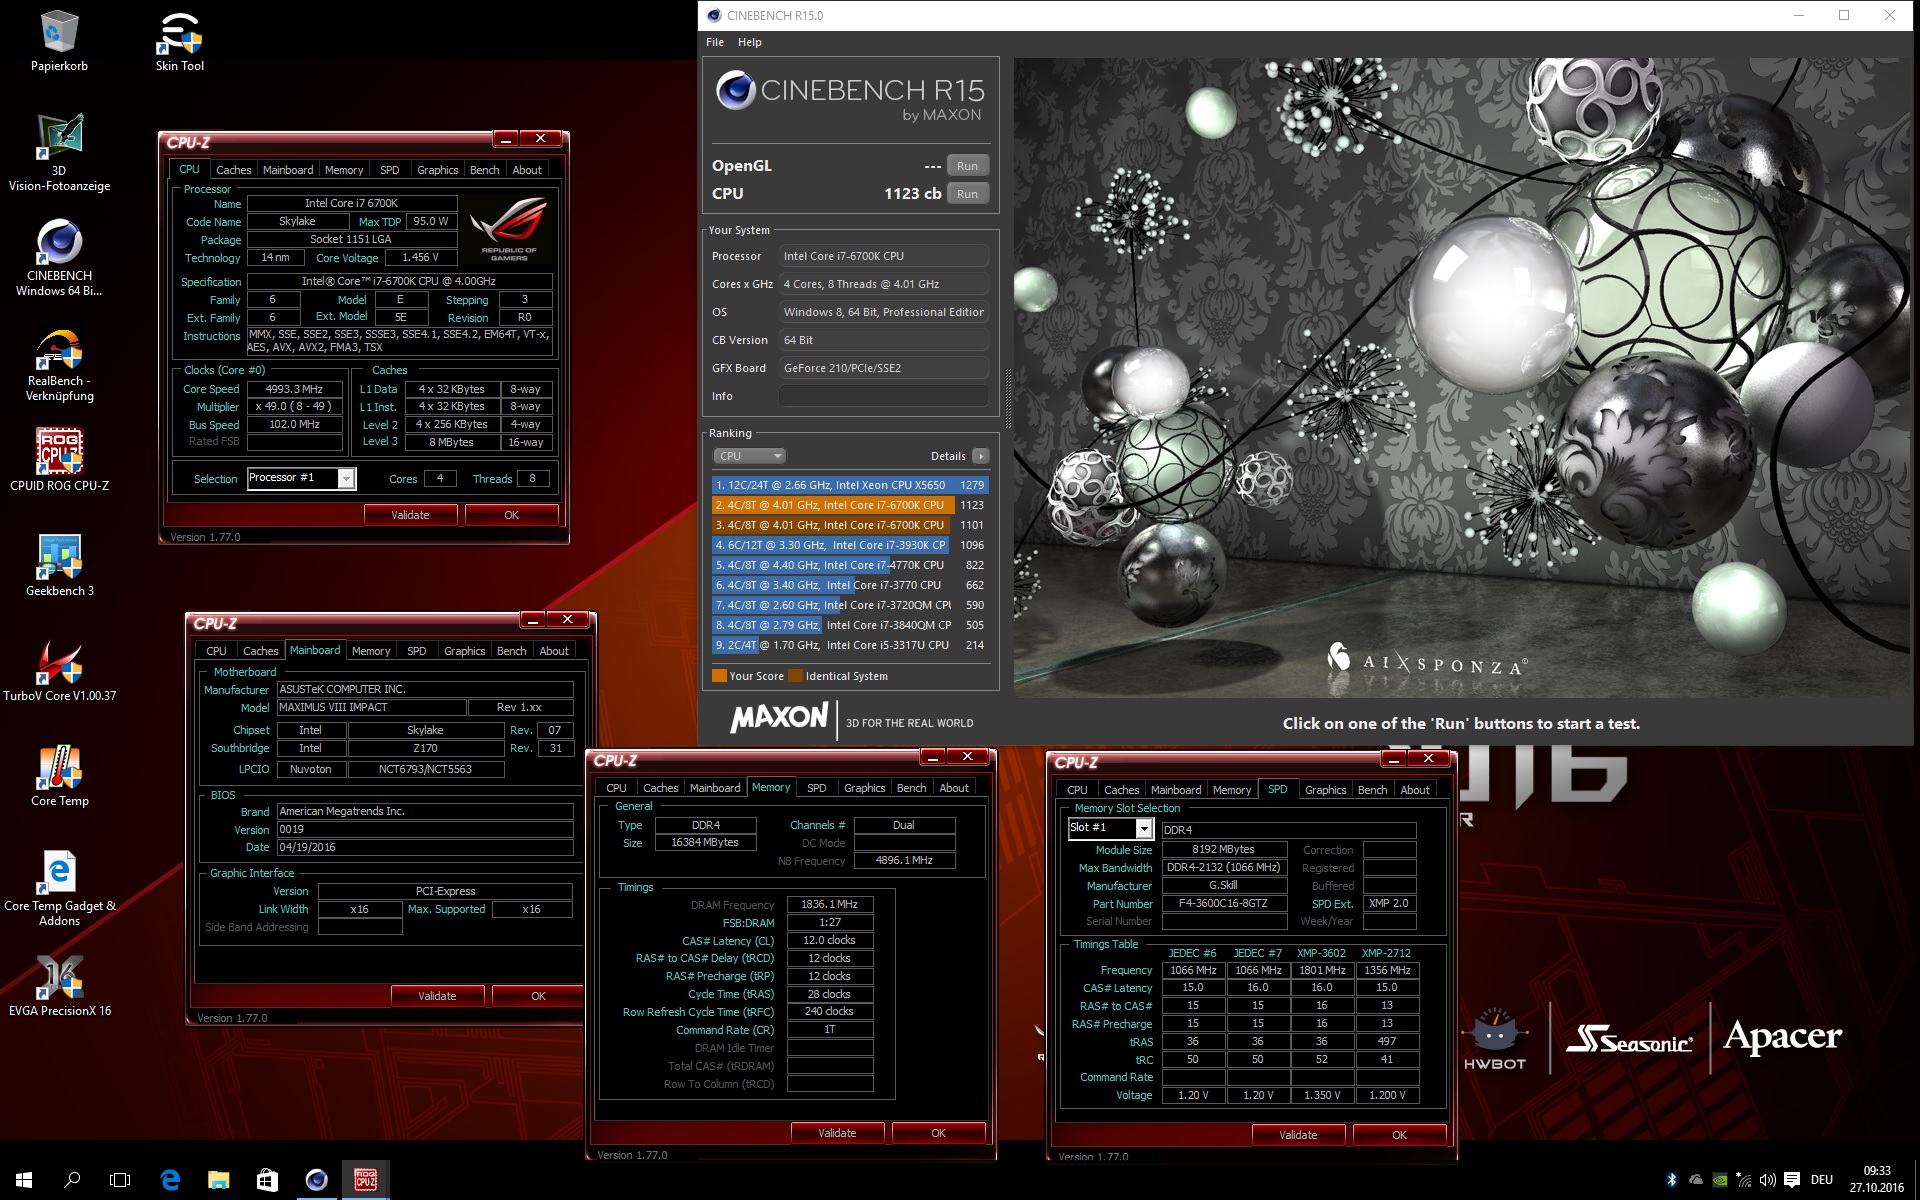The height and width of the screenshot is (1200, 1920).
Task: Launch Core Temp desktop icon
Action: (x=59, y=775)
